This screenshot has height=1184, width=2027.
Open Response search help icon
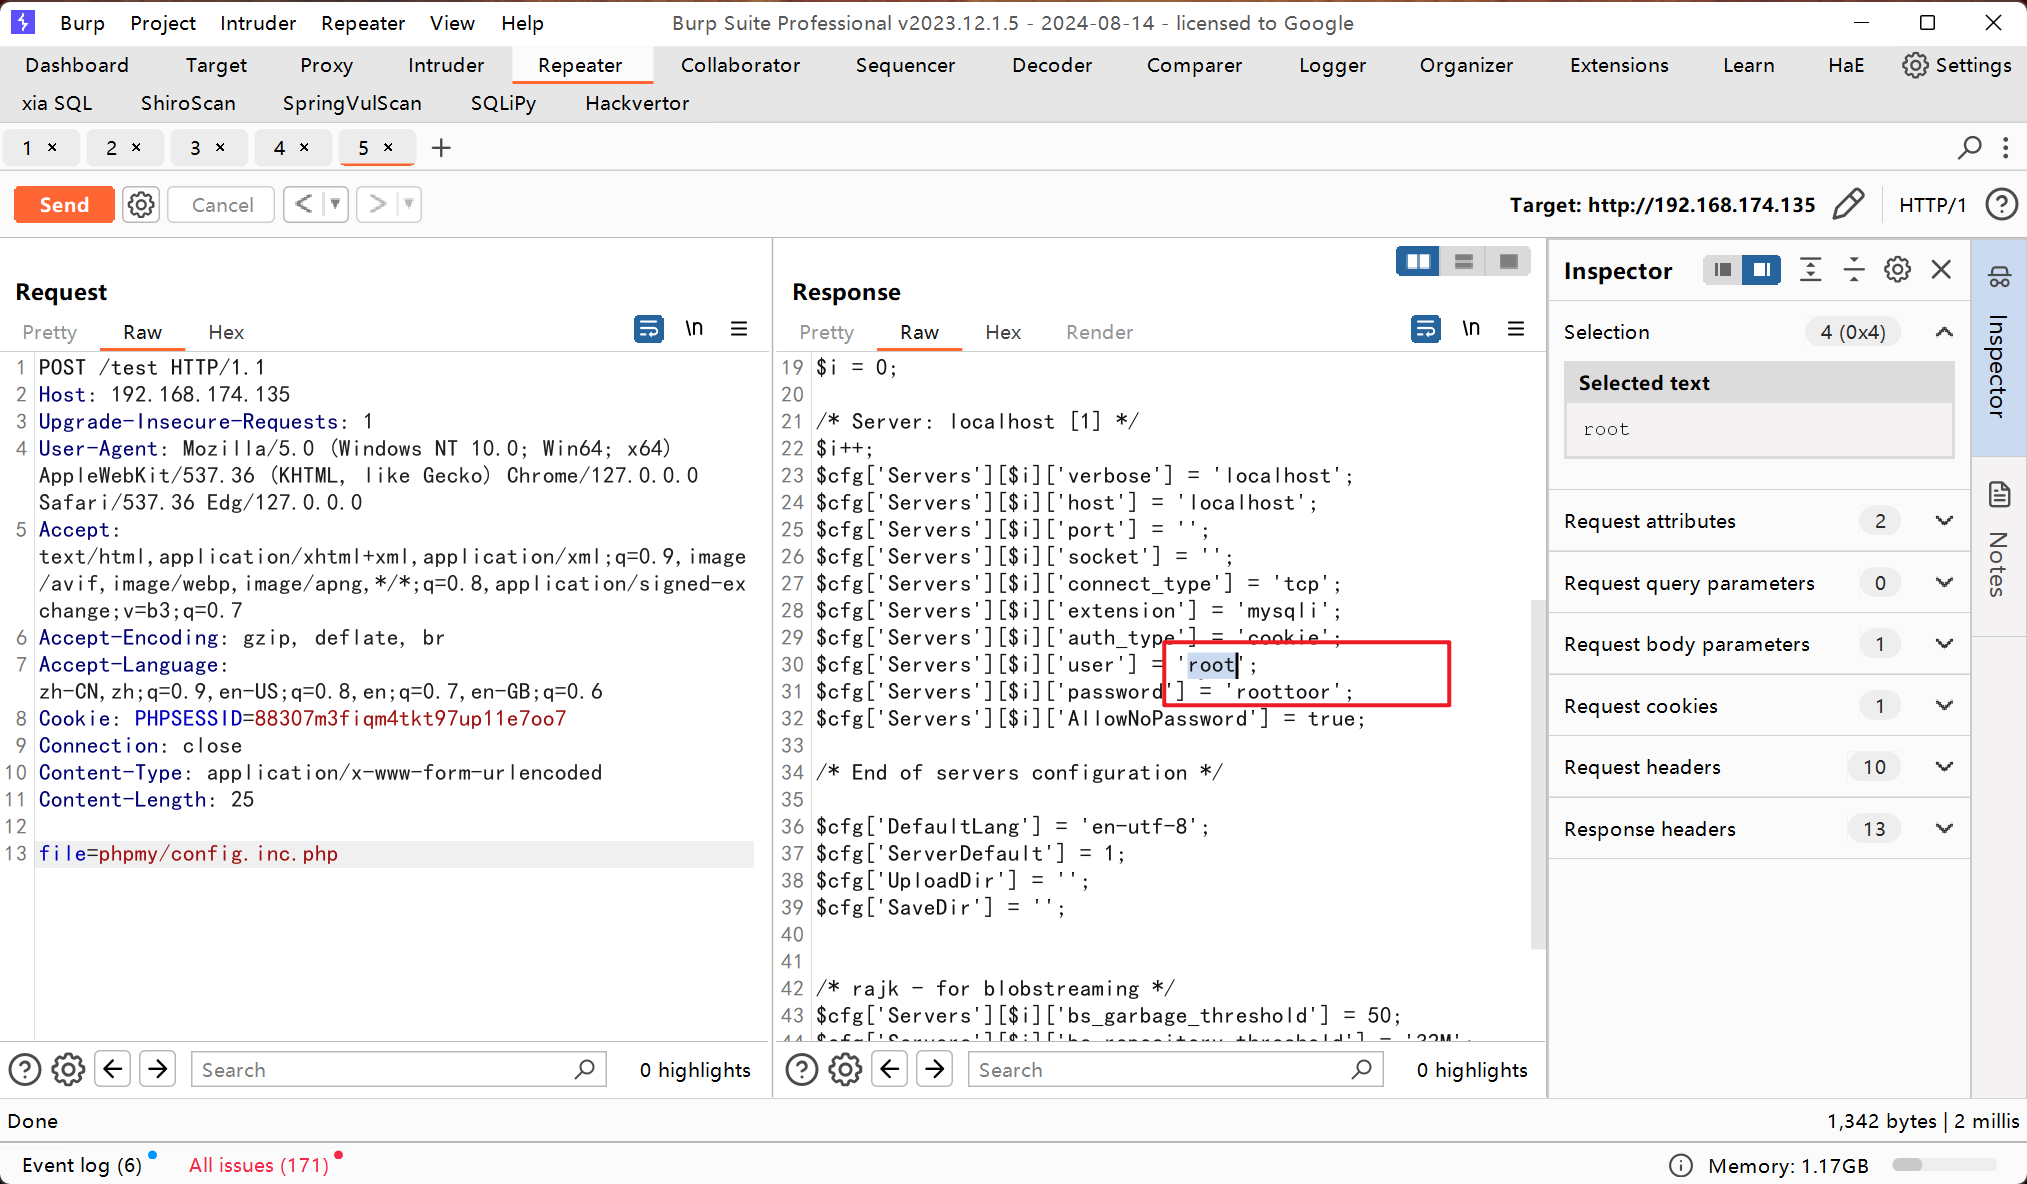[x=802, y=1070]
